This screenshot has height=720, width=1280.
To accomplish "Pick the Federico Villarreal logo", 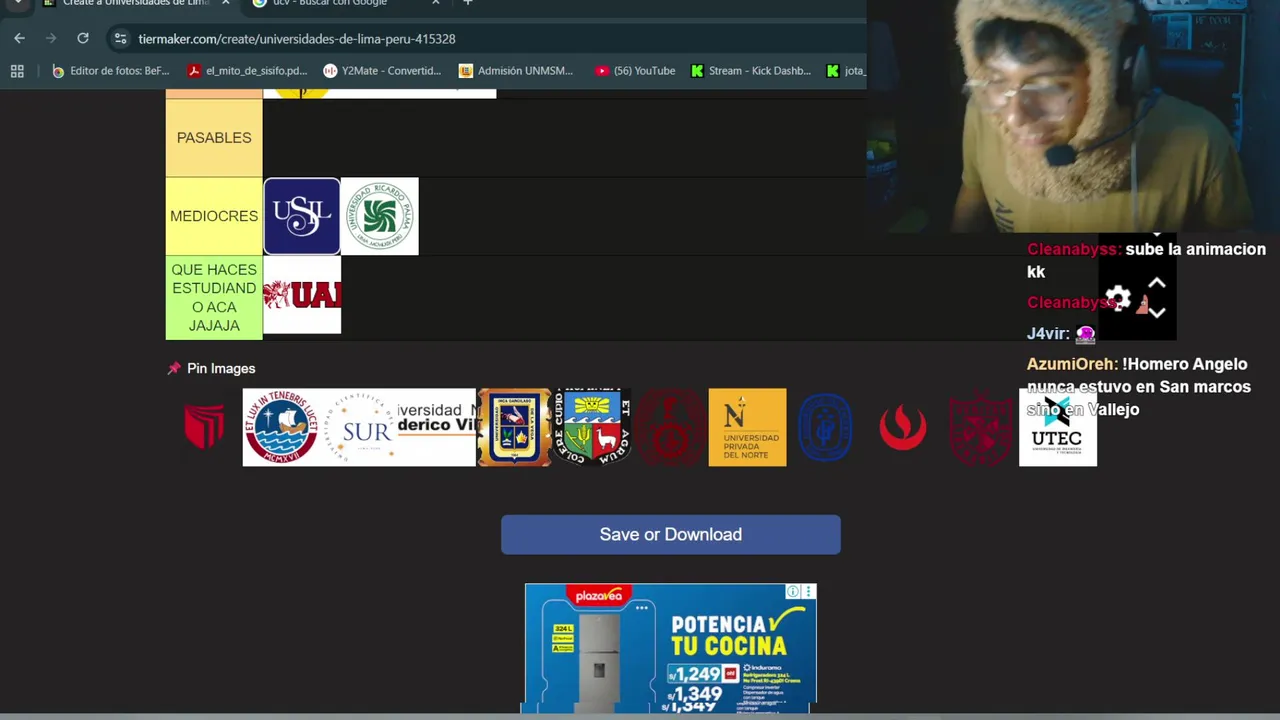I will pos(437,427).
